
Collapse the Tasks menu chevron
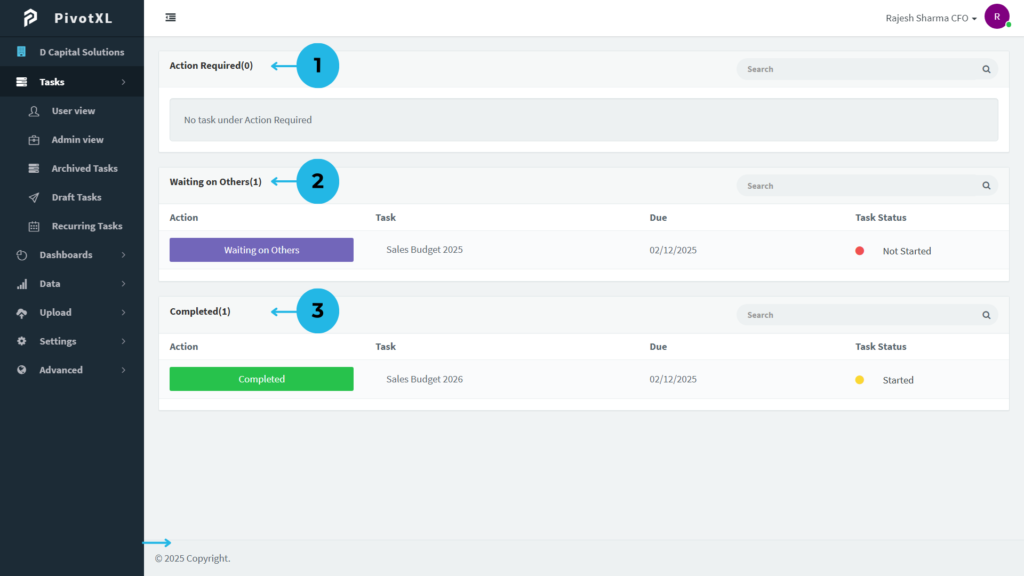pyautogui.click(x=123, y=82)
